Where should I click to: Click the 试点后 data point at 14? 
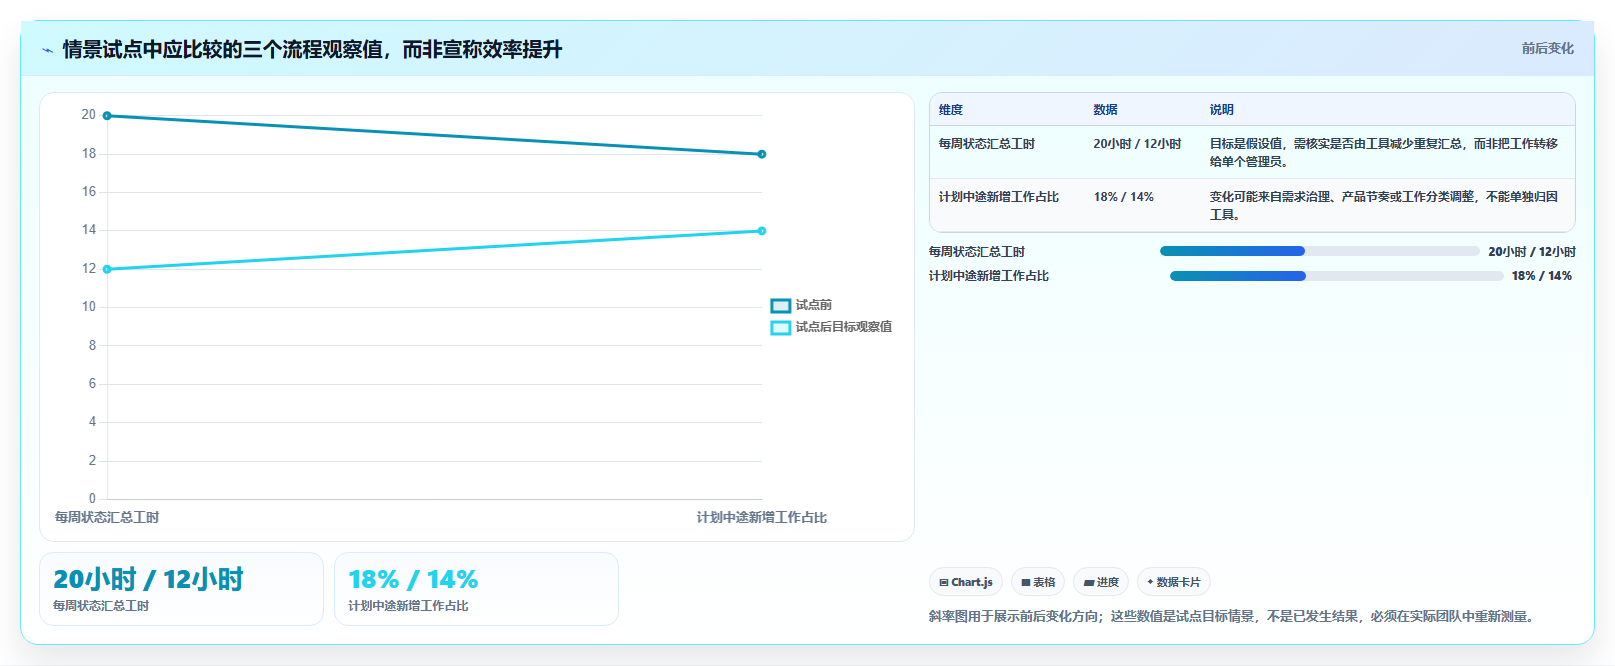[762, 231]
